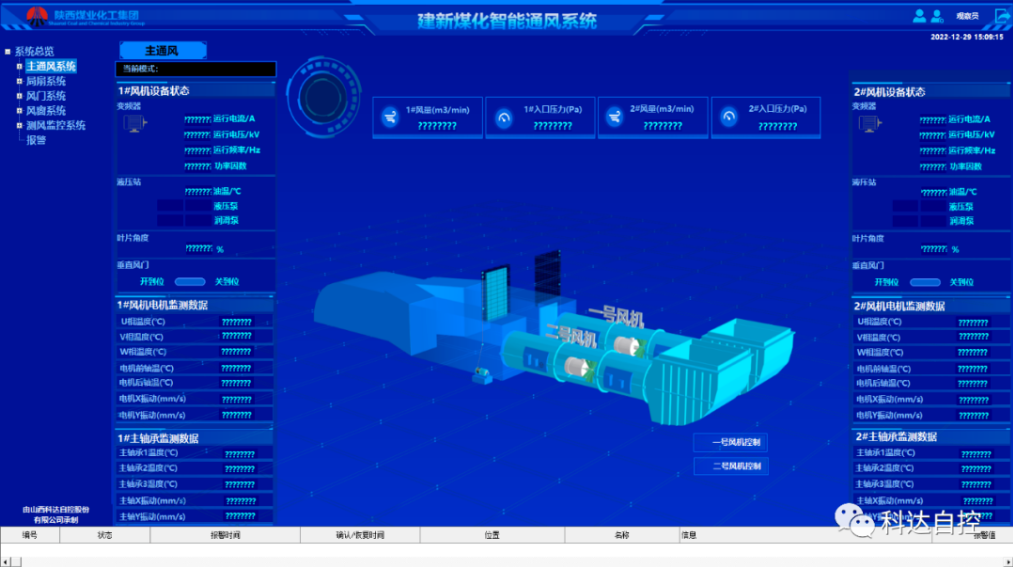Click the 报警时间 column header
Image resolution: width=1013 pixels, height=567 pixels.
click(224, 535)
